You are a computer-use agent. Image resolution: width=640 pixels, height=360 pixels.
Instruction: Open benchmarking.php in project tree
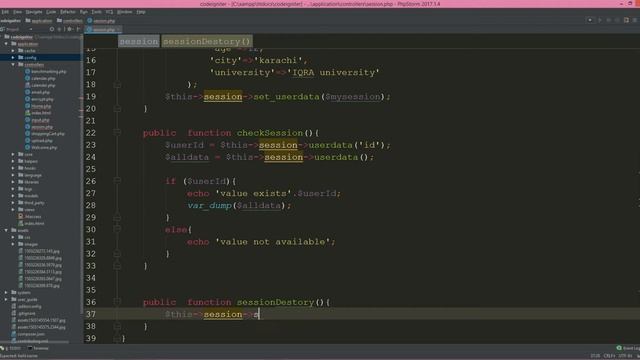(x=45, y=71)
